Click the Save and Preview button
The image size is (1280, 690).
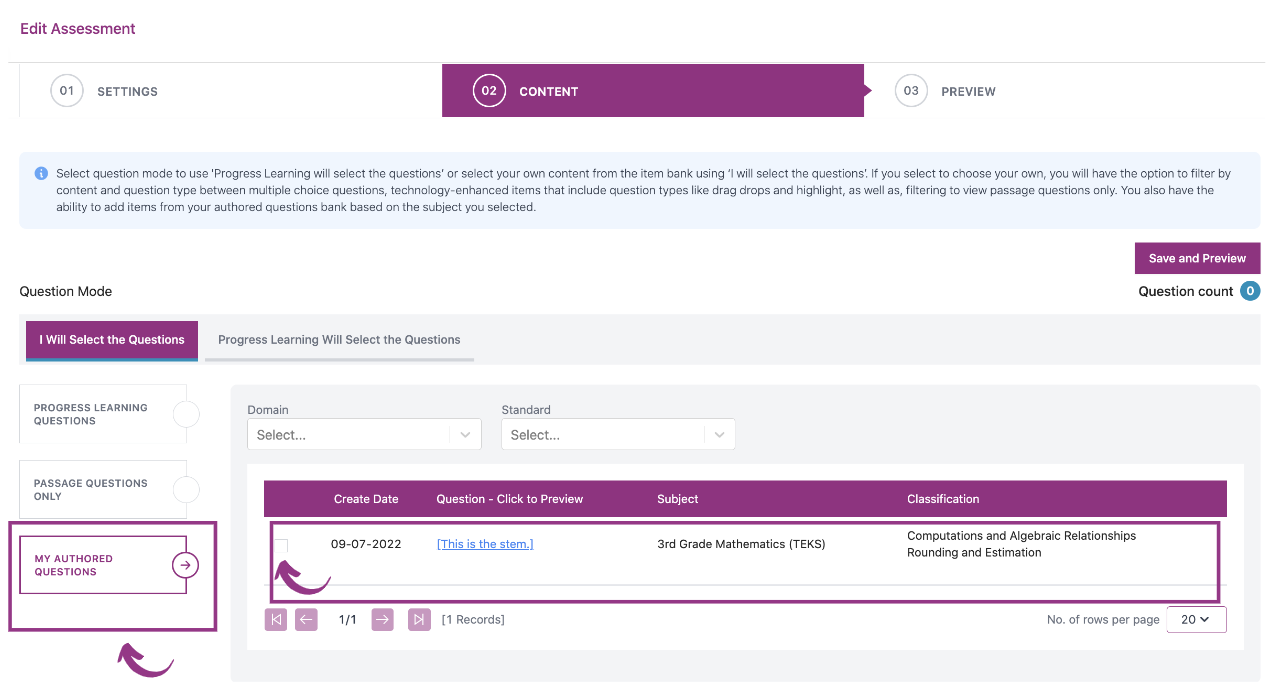1197,258
